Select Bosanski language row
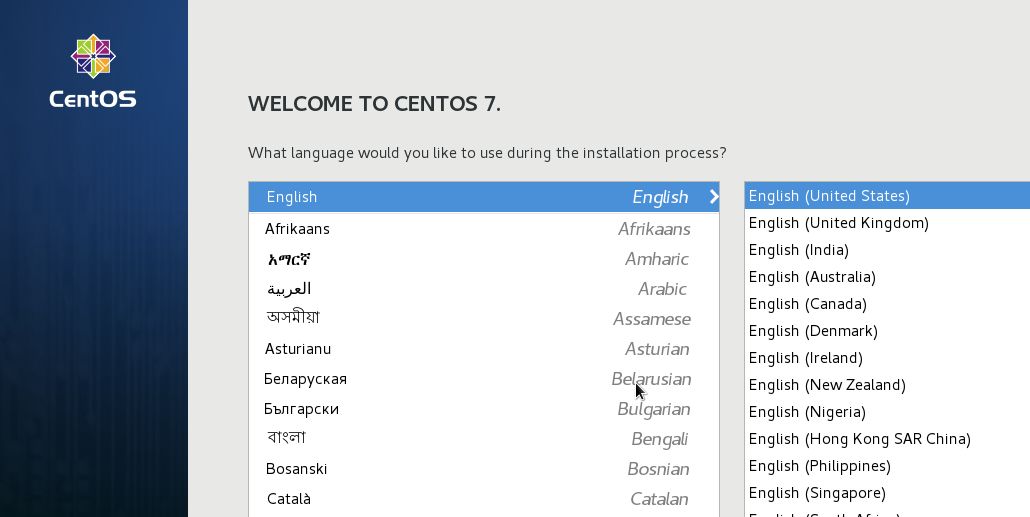 coord(484,469)
